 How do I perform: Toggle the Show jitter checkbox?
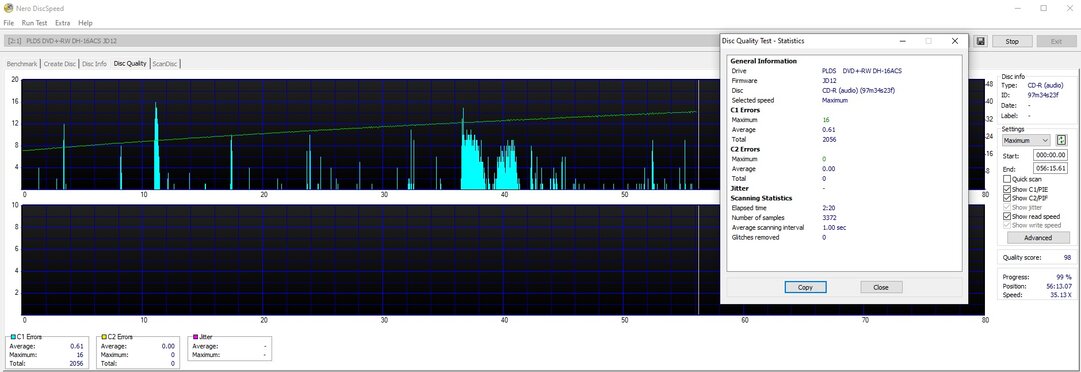[x=1007, y=207]
